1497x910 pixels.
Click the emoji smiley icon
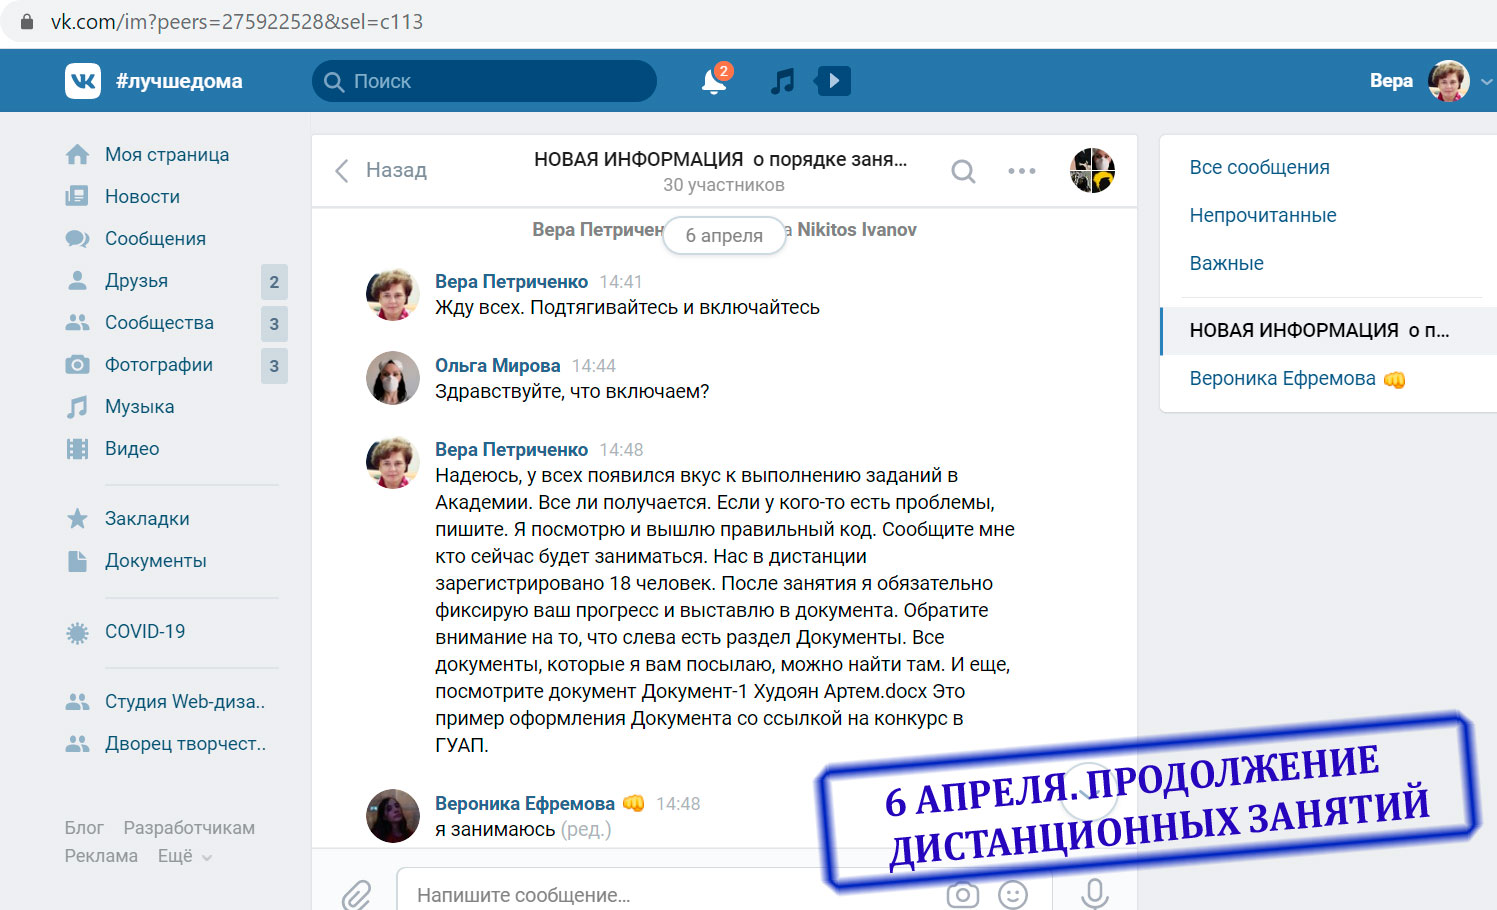(x=1013, y=894)
